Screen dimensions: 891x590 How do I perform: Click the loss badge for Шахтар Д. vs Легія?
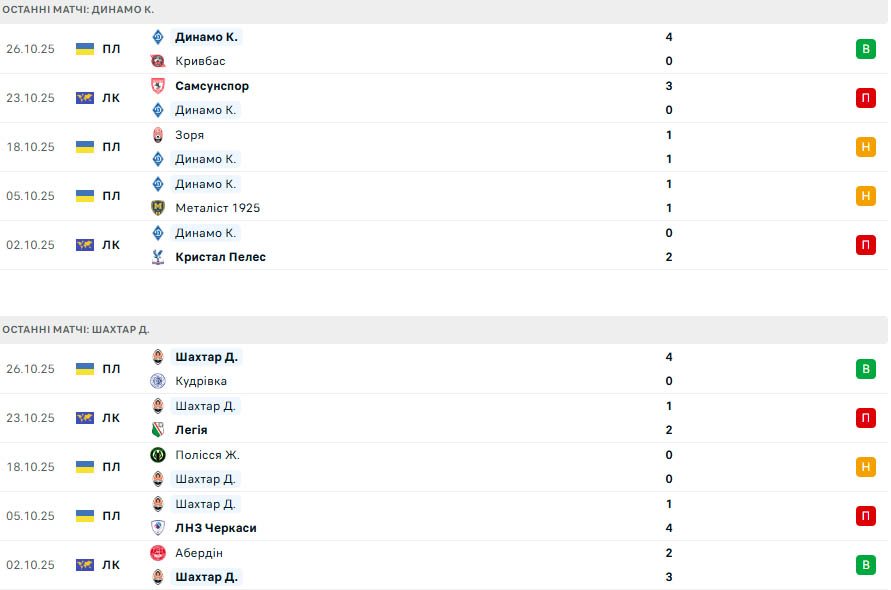(865, 418)
